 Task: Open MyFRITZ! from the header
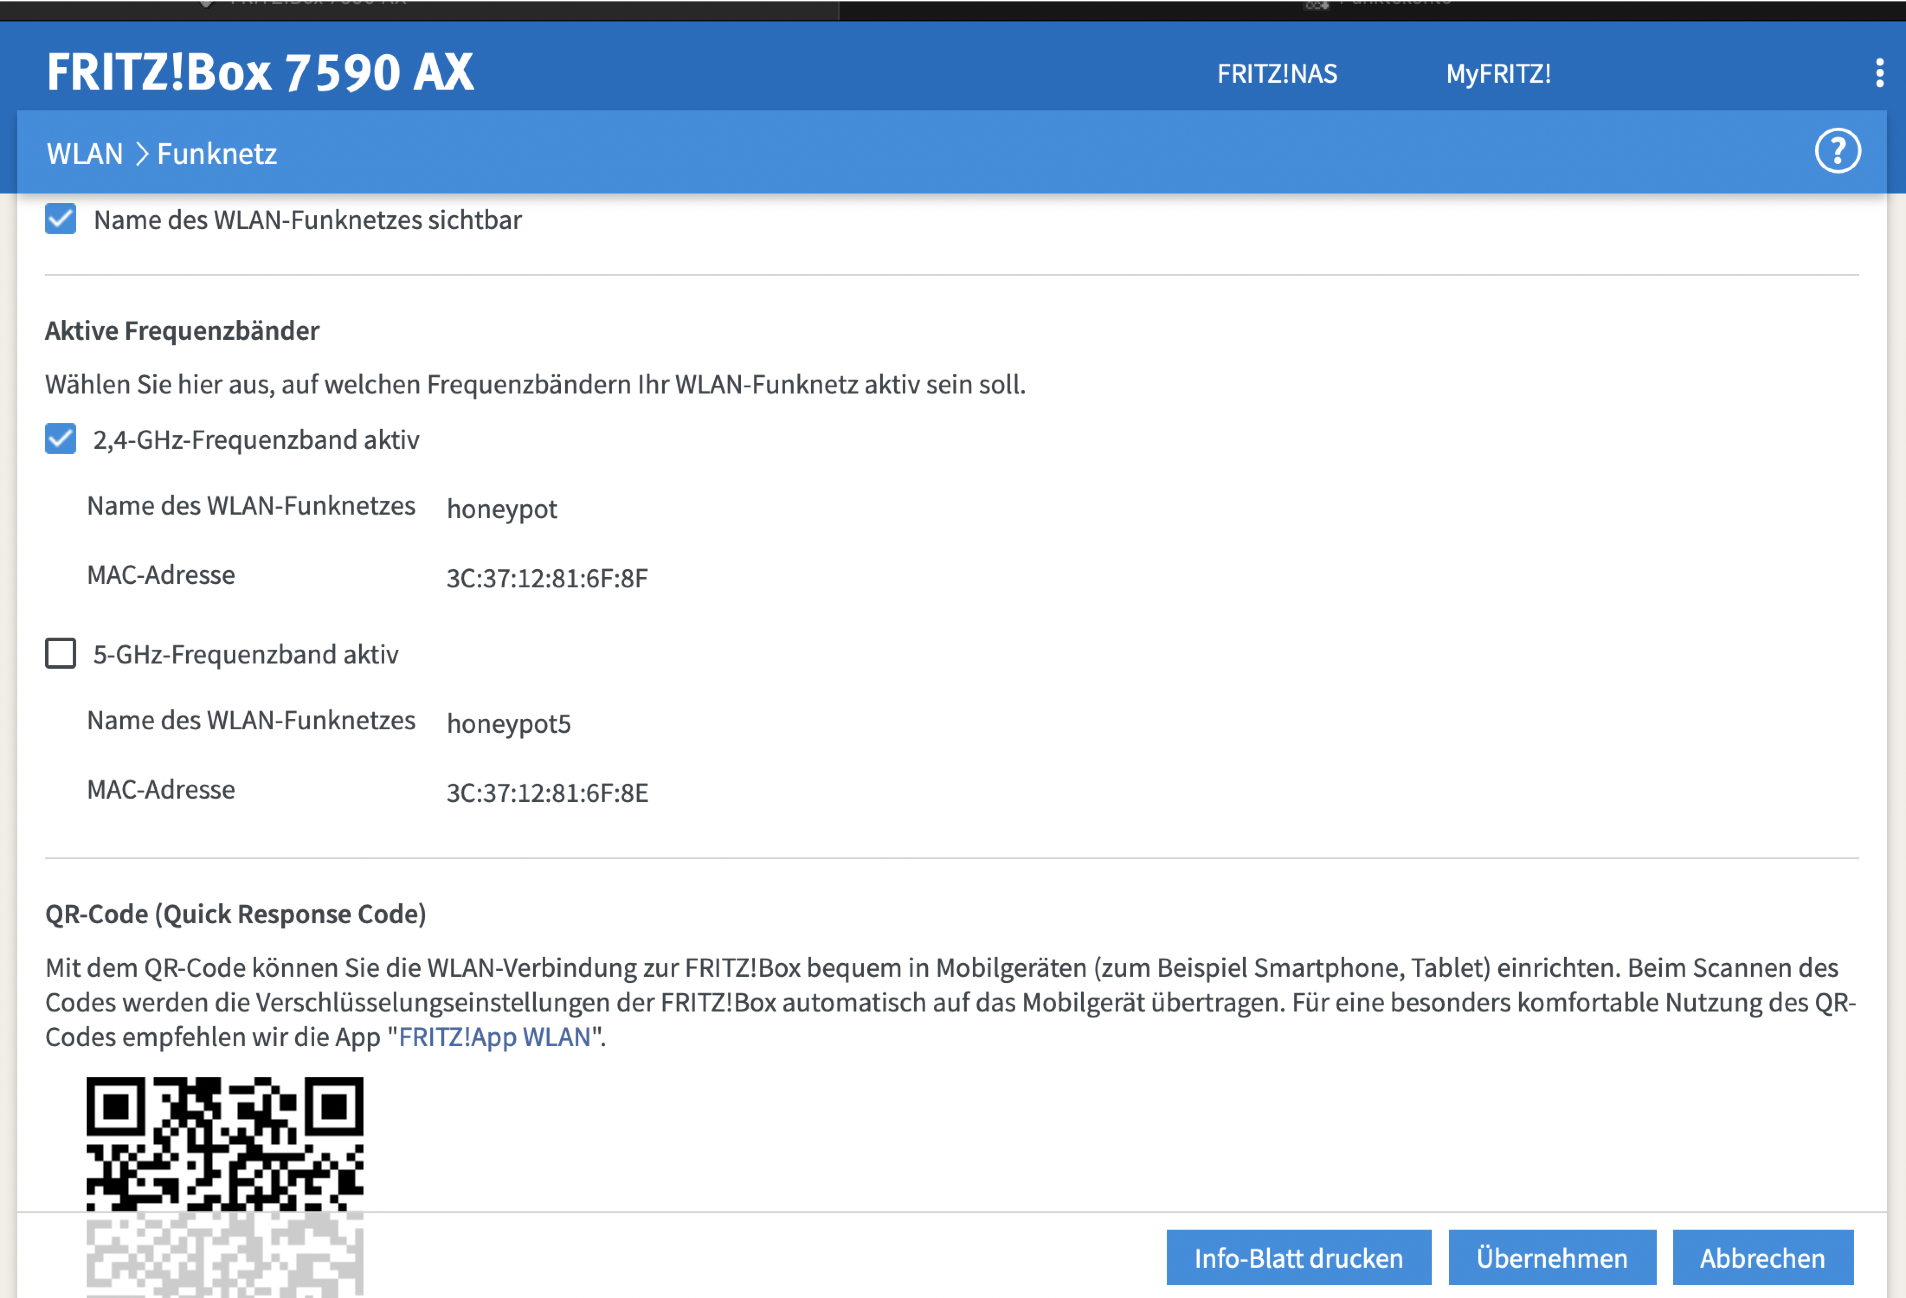(1498, 74)
